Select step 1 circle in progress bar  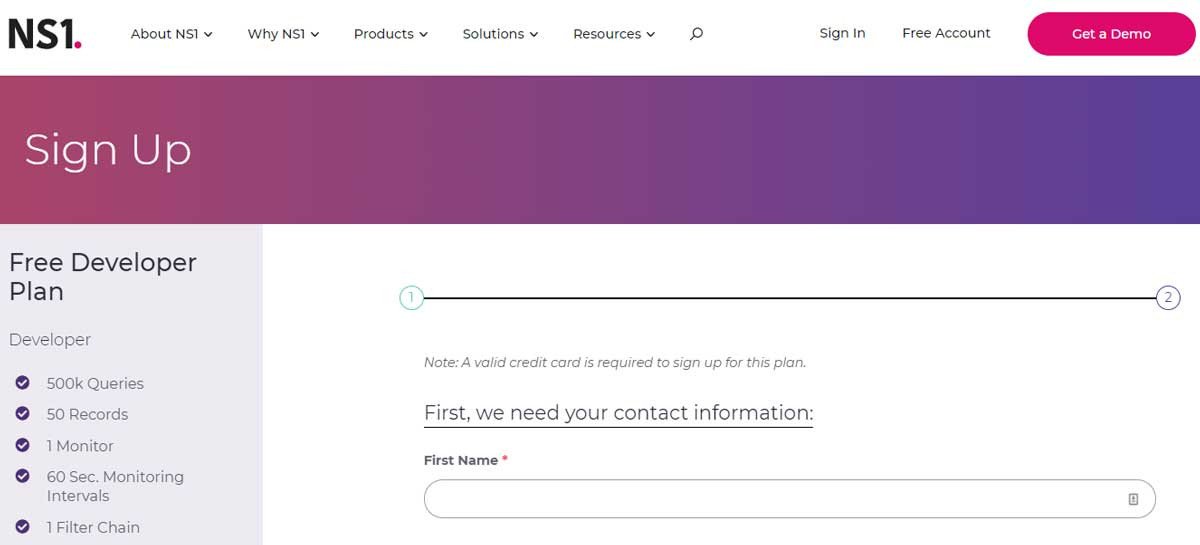point(411,297)
